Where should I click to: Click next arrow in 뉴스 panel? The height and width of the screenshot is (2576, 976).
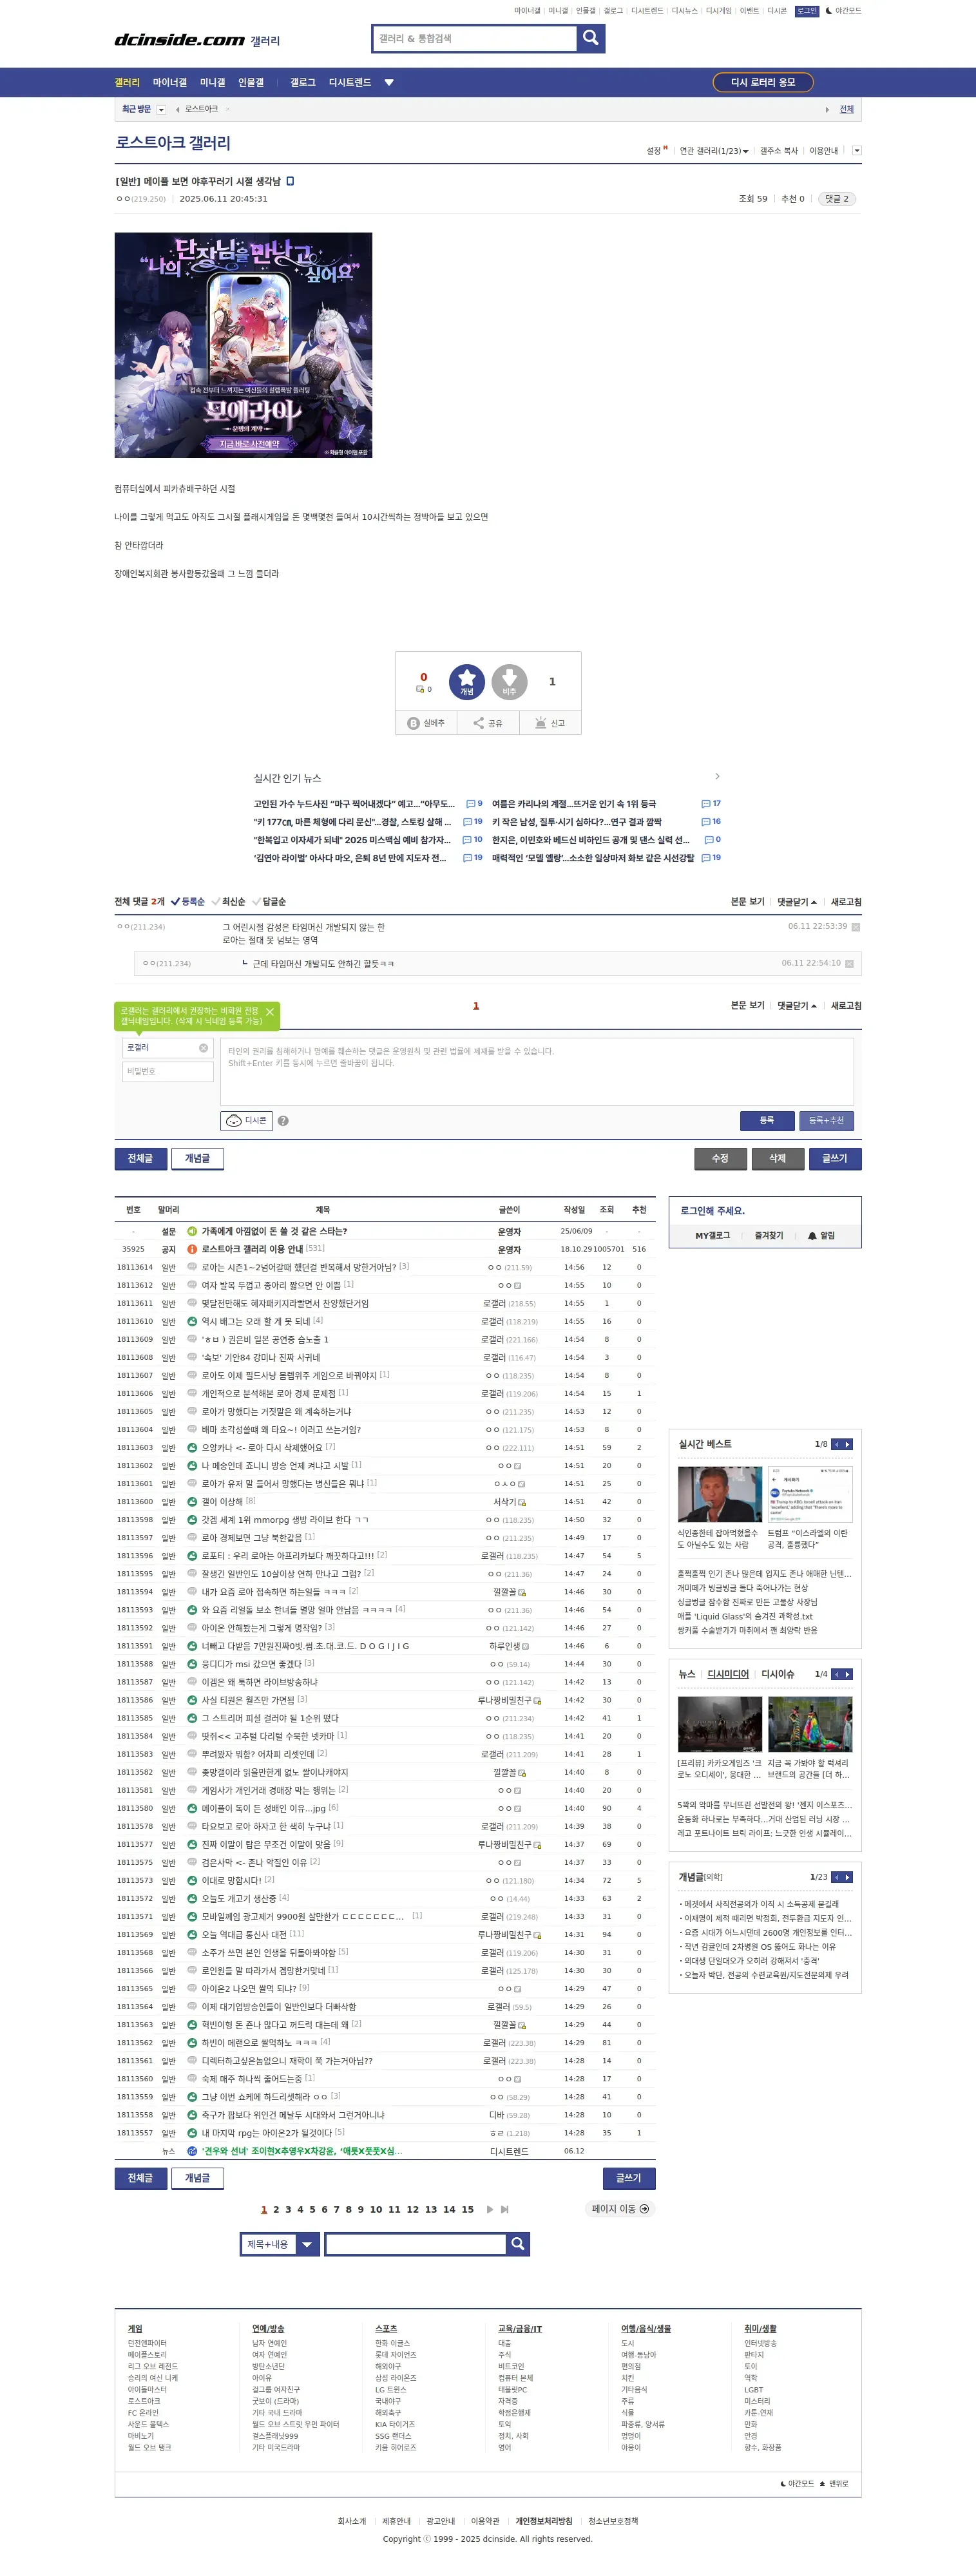coord(848,1674)
